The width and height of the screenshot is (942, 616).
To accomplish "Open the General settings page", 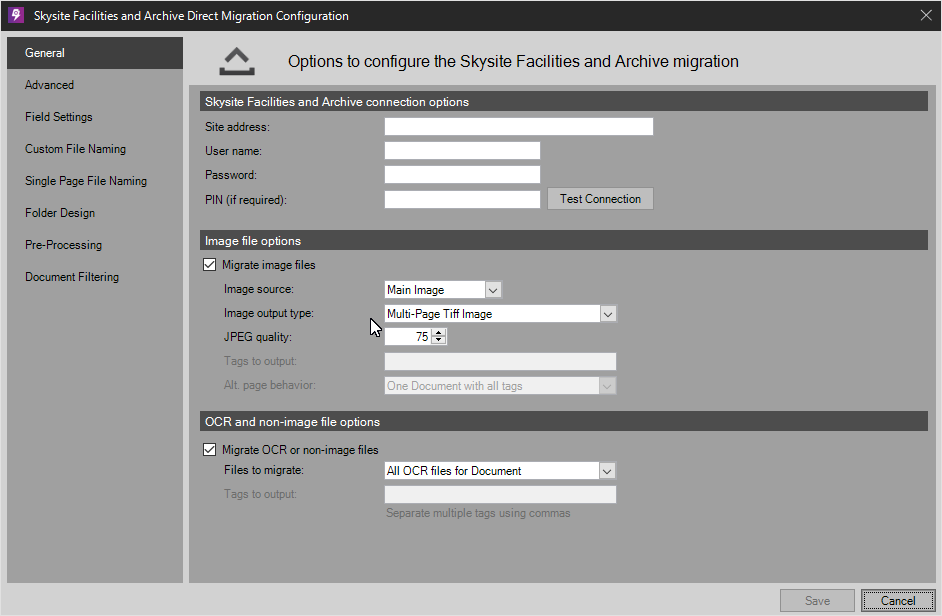I will pyautogui.click(x=95, y=53).
